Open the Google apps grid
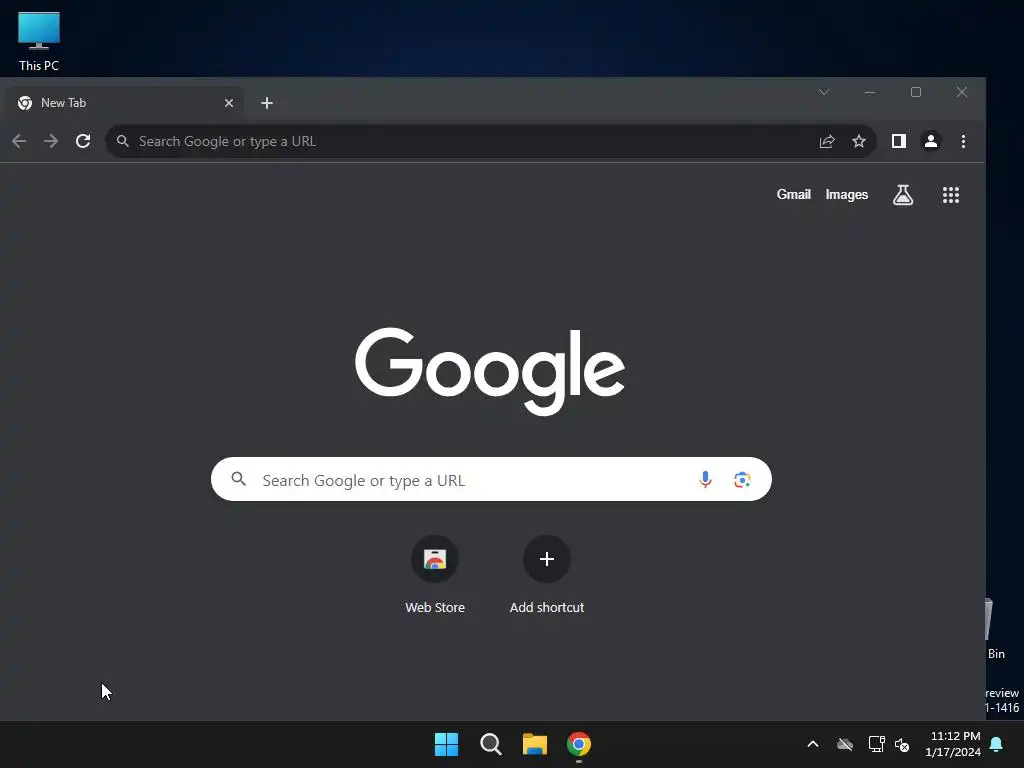1024x768 pixels. (x=951, y=195)
